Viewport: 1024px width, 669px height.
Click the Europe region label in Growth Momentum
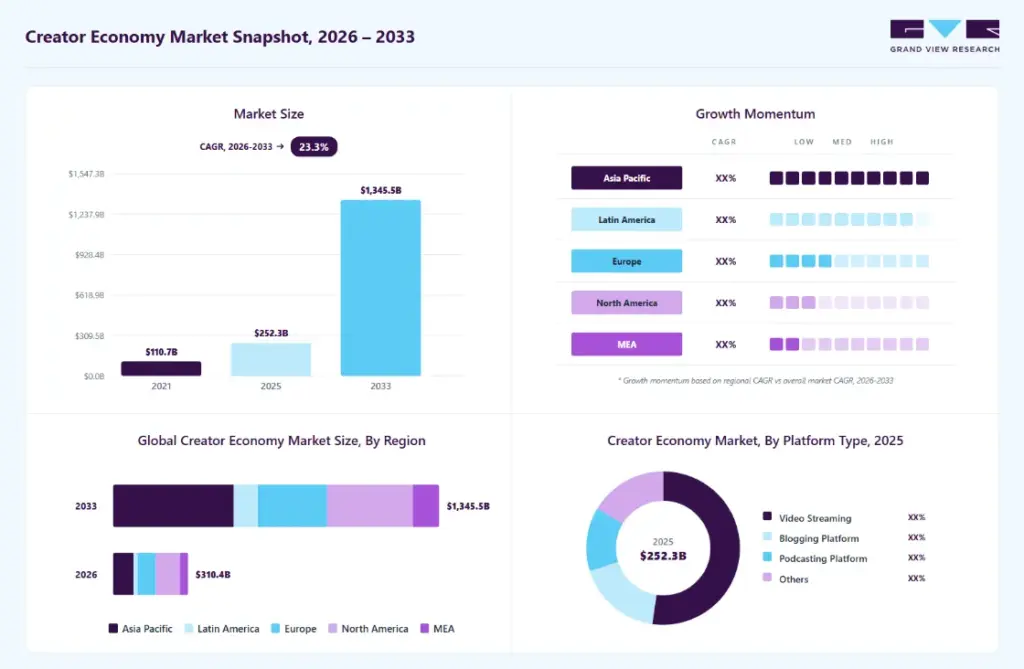pos(626,261)
